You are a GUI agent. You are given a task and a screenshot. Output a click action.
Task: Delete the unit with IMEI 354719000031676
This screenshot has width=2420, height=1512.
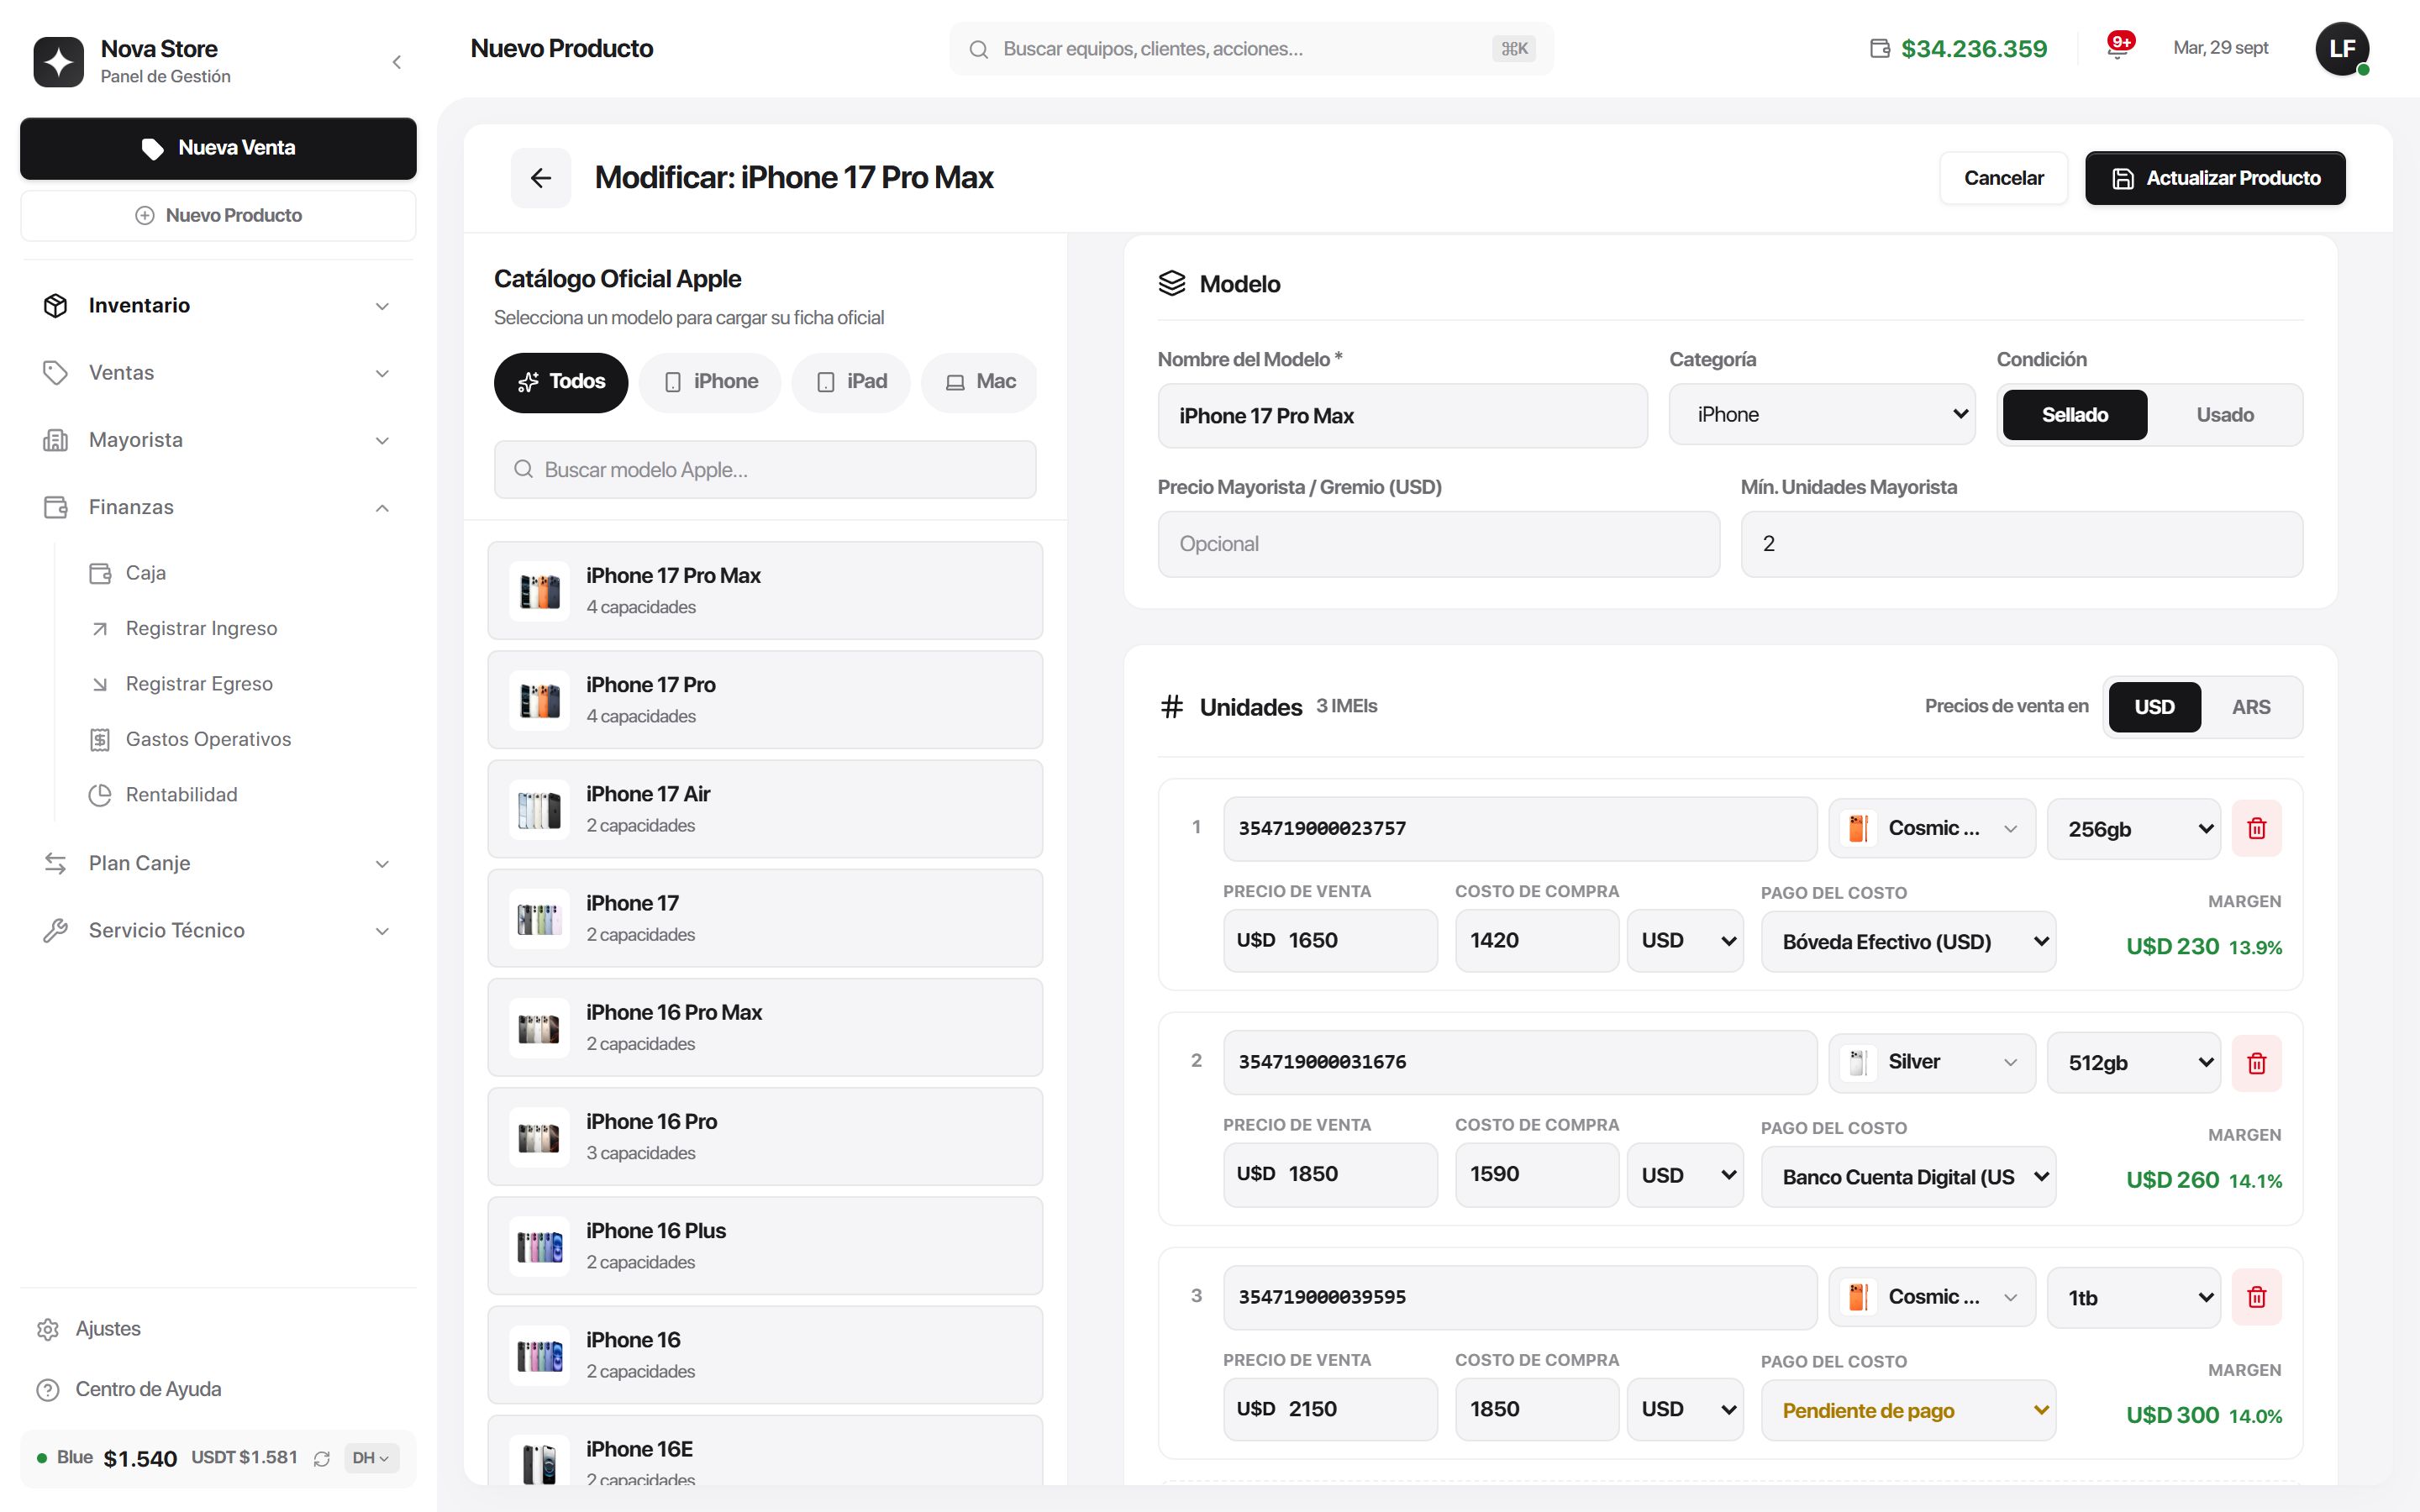(x=2257, y=1063)
